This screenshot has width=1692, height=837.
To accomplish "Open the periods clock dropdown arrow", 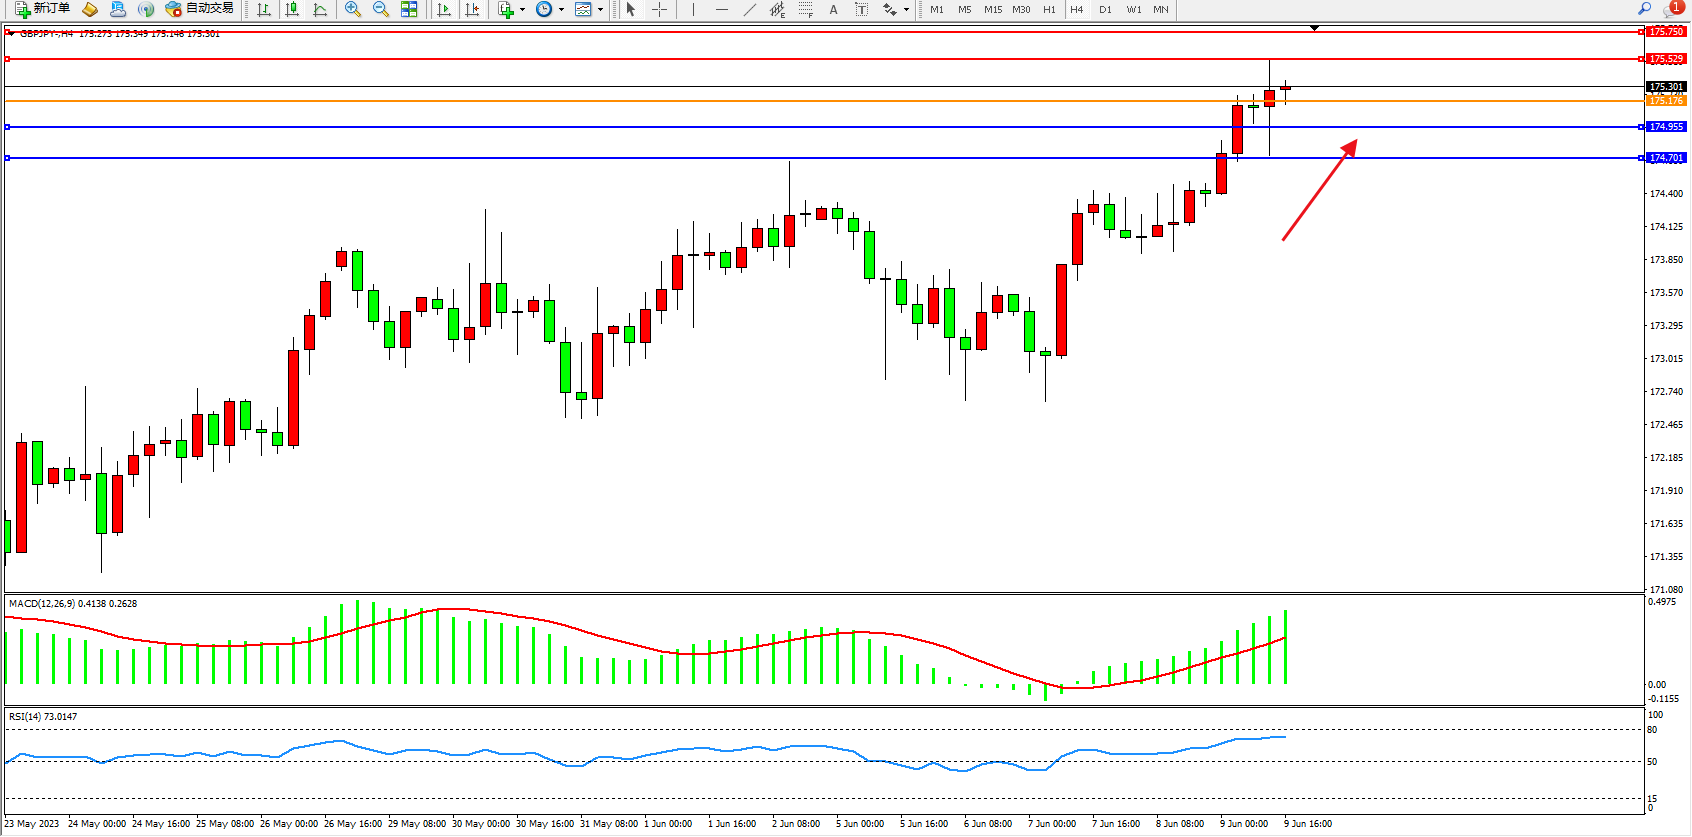I will [x=561, y=10].
